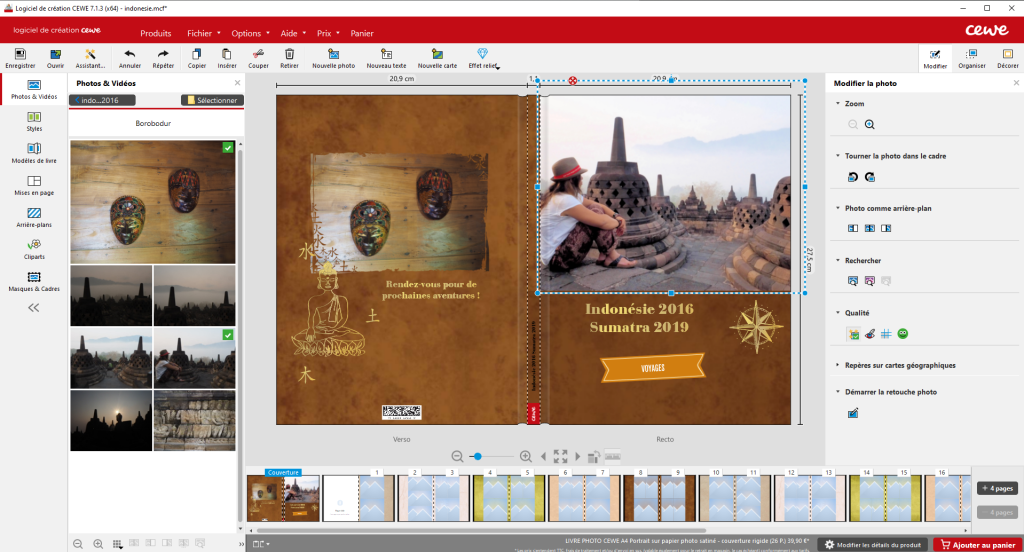Switch to Décorer mode

coord(1008,57)
